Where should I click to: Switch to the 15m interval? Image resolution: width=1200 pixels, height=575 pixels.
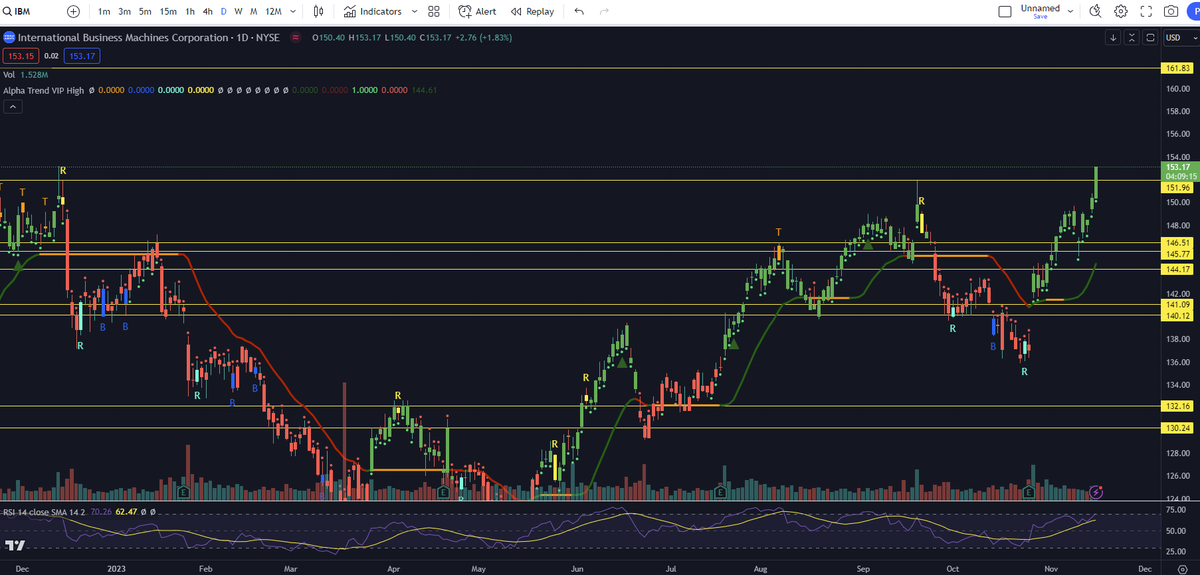168,12
